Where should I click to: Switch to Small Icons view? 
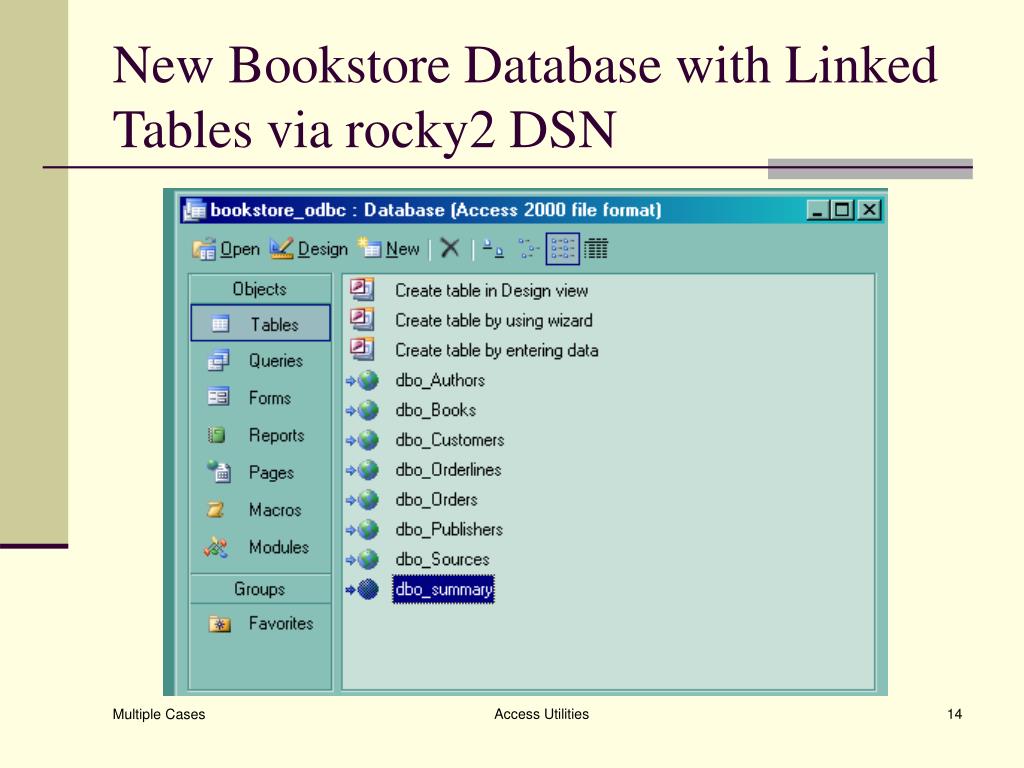point(528,248)
